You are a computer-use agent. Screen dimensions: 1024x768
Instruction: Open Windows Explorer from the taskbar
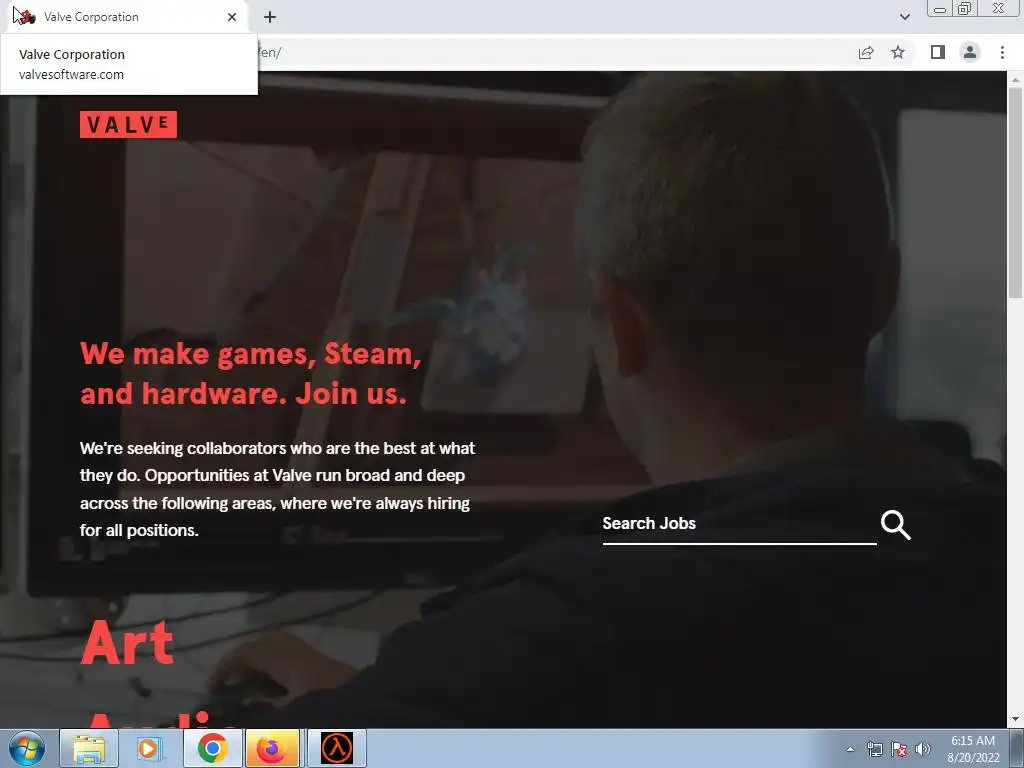pos(89,748)
